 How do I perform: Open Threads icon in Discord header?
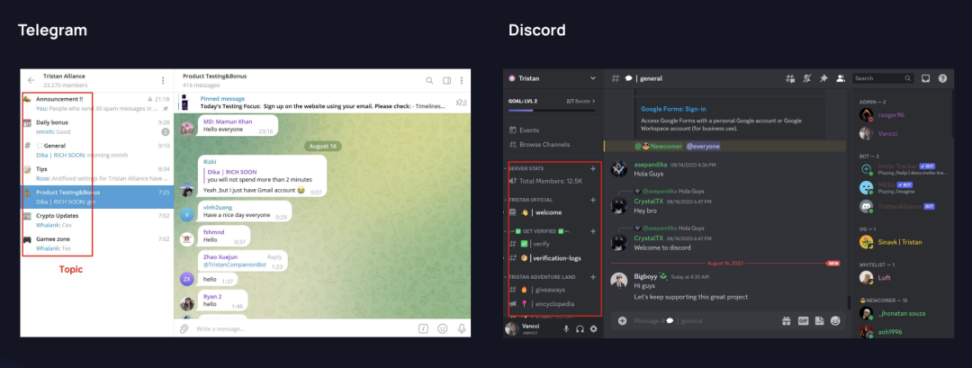[x=790, y=79]
